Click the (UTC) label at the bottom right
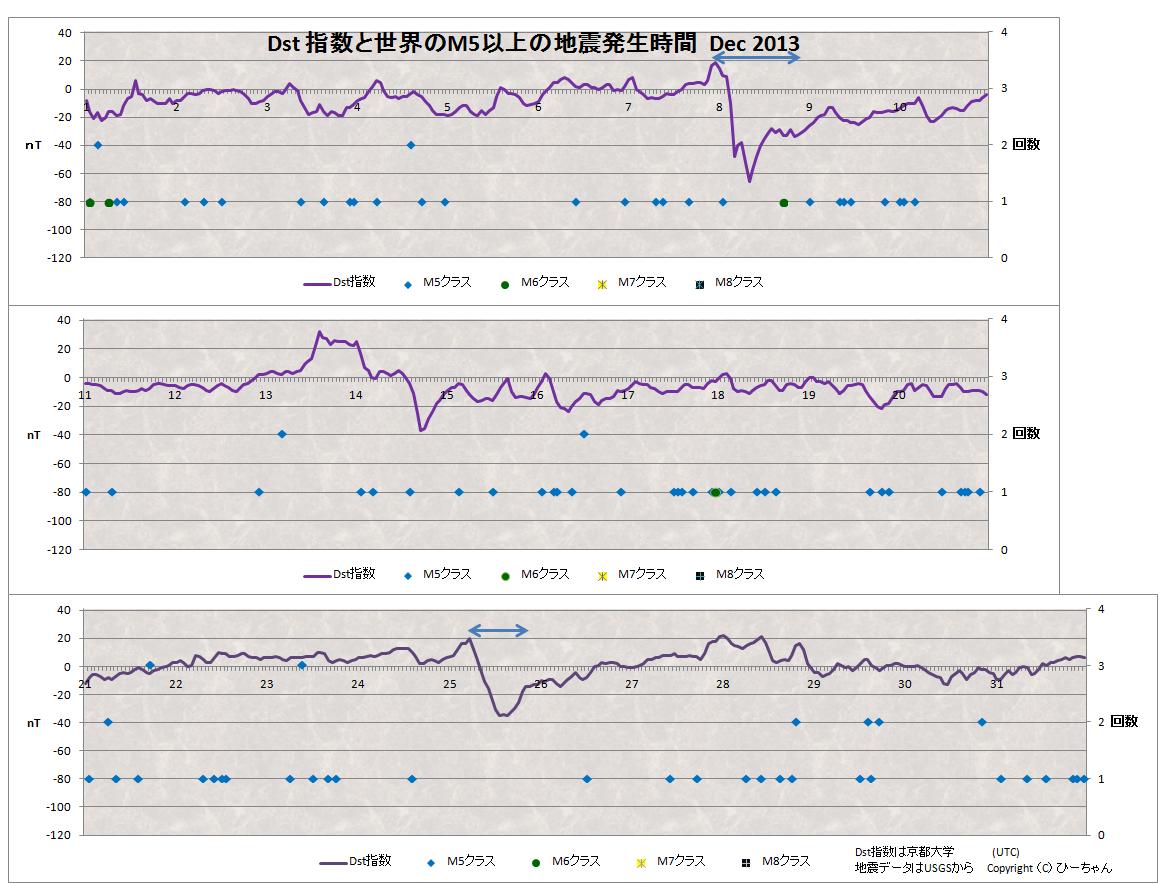The height and width of the screenshot is (883, 1163). [x=1005, y=852]
